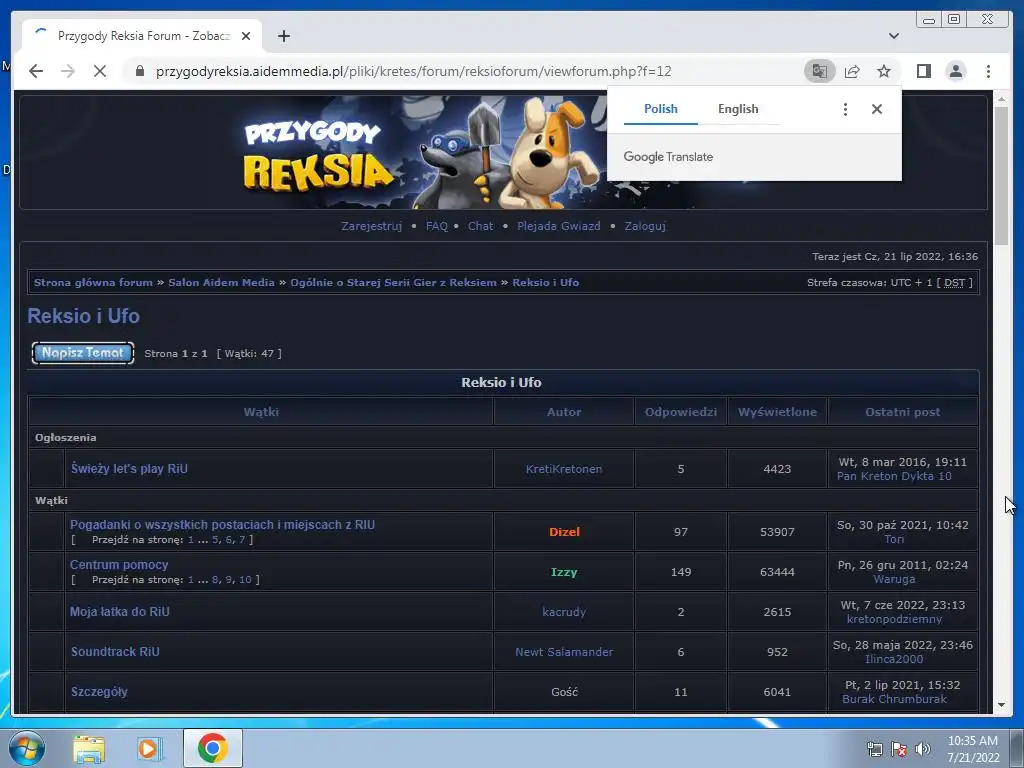
Task: Open the Action Center flag tray icon
Action: tap(899, 749)
